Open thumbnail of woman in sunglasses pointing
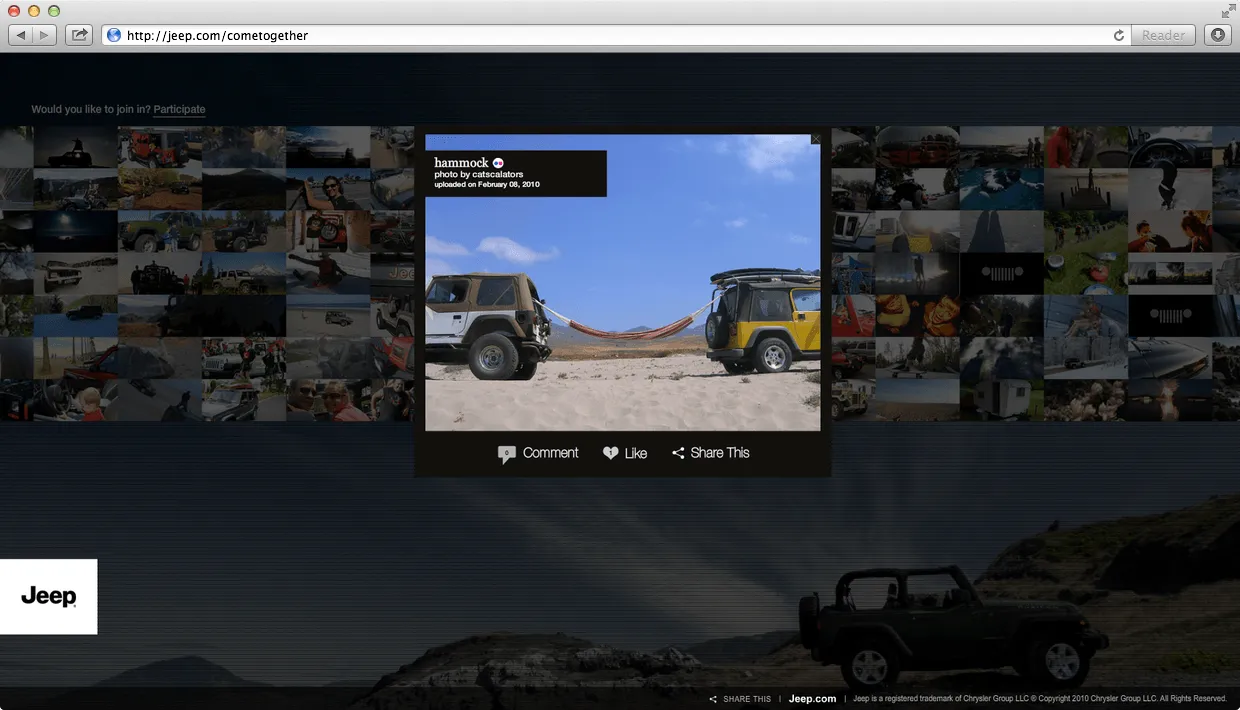 tap(328, 189)
